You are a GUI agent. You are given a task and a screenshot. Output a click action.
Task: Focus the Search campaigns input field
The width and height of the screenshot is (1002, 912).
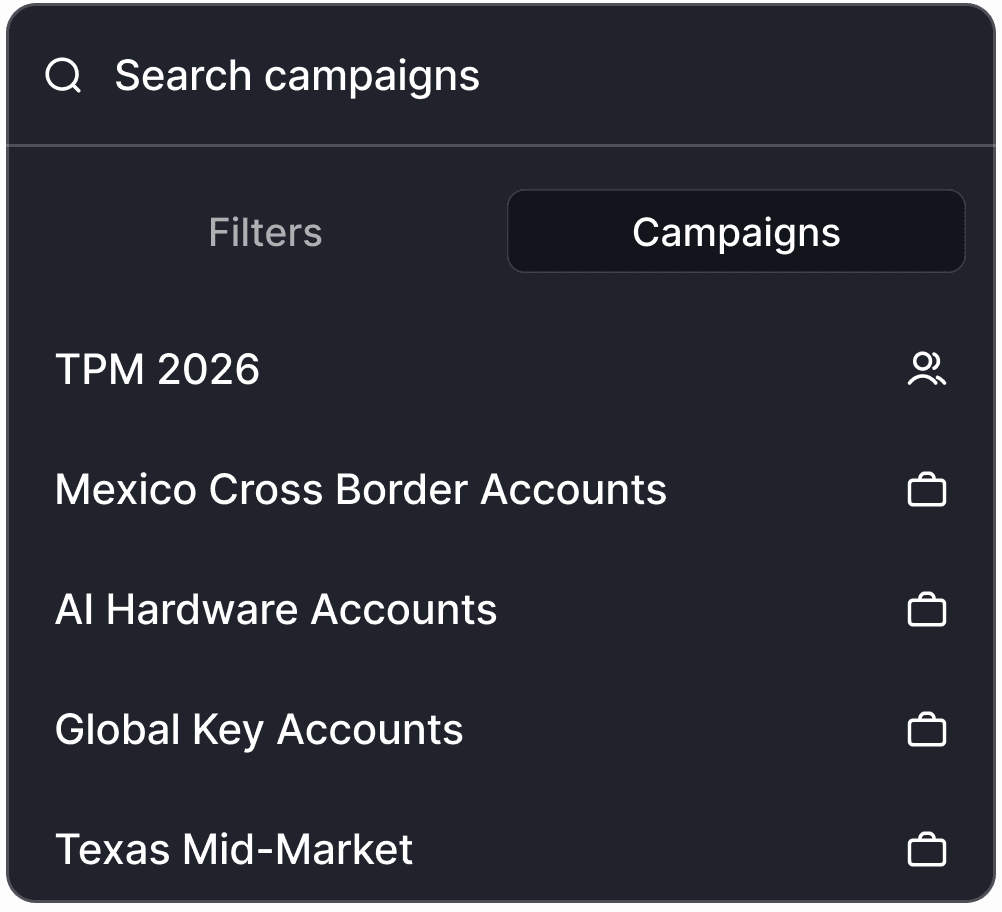[x=501, y=75]
